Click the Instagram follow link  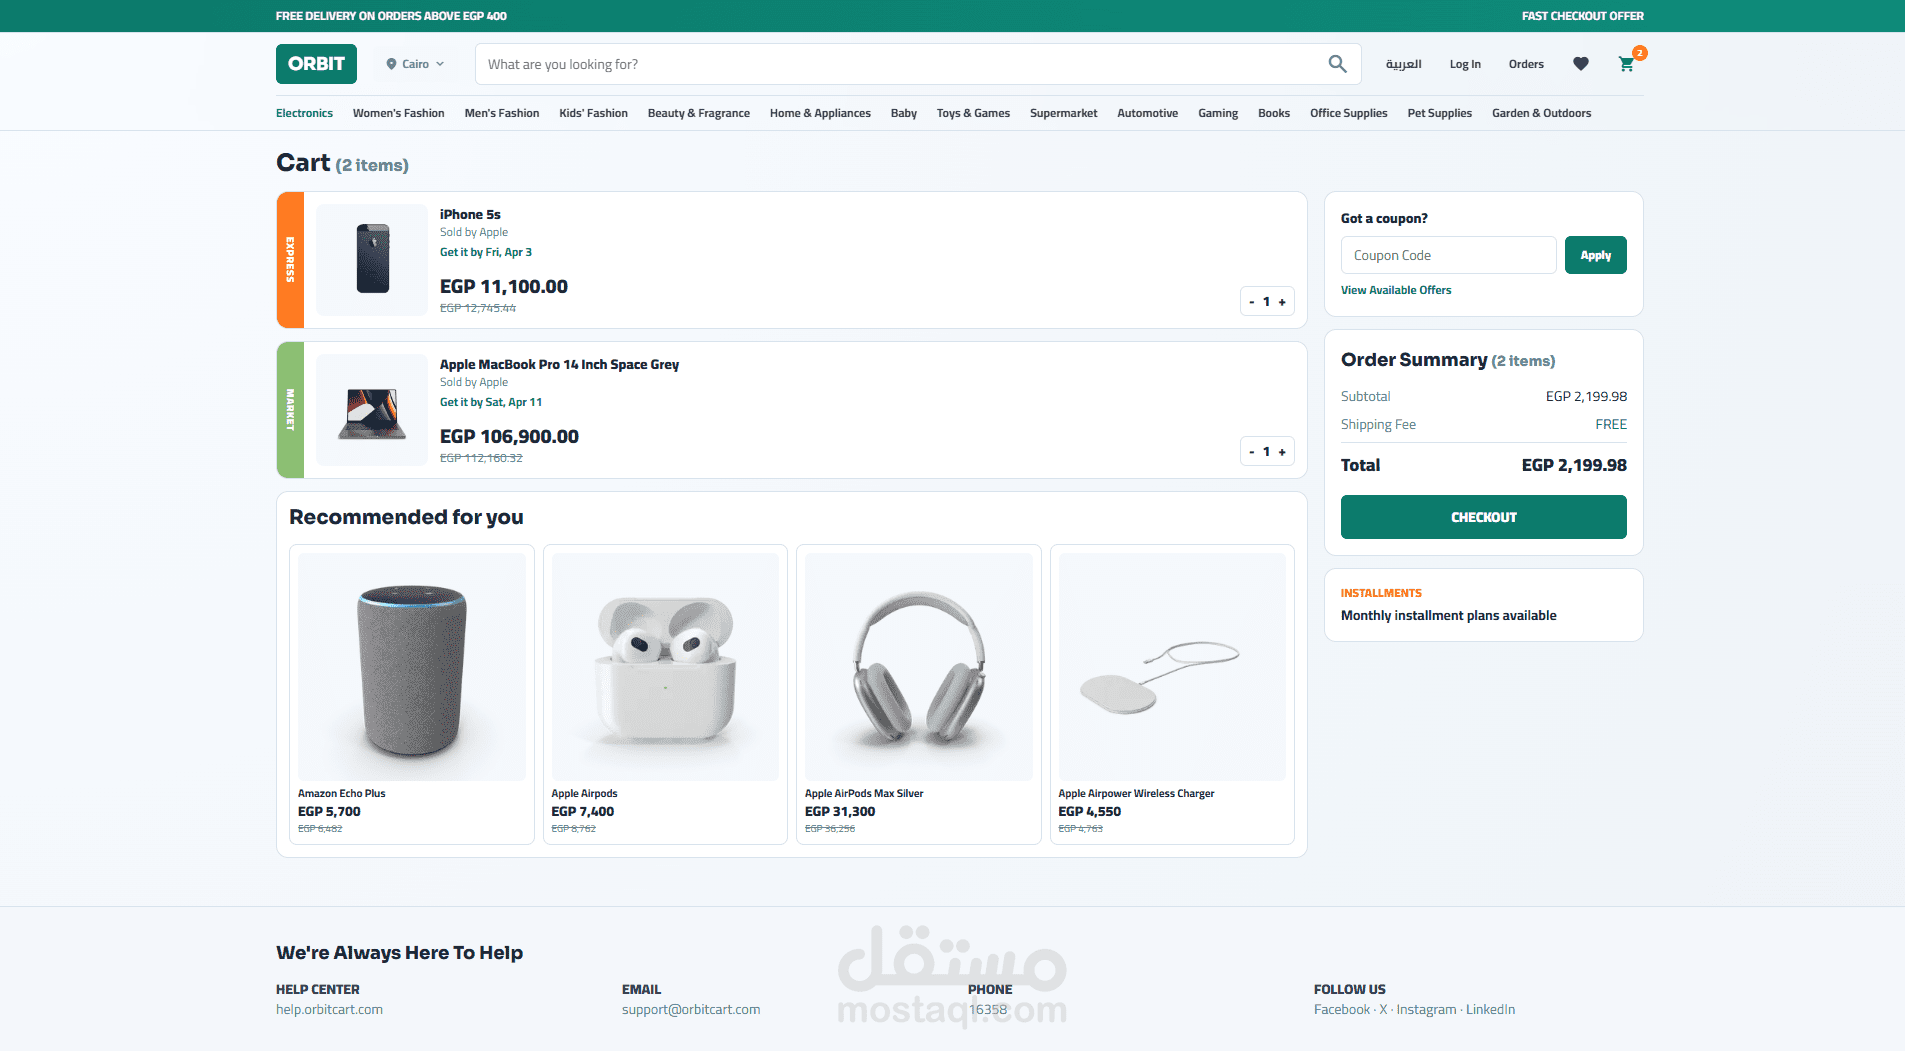pos(1426,1010)
